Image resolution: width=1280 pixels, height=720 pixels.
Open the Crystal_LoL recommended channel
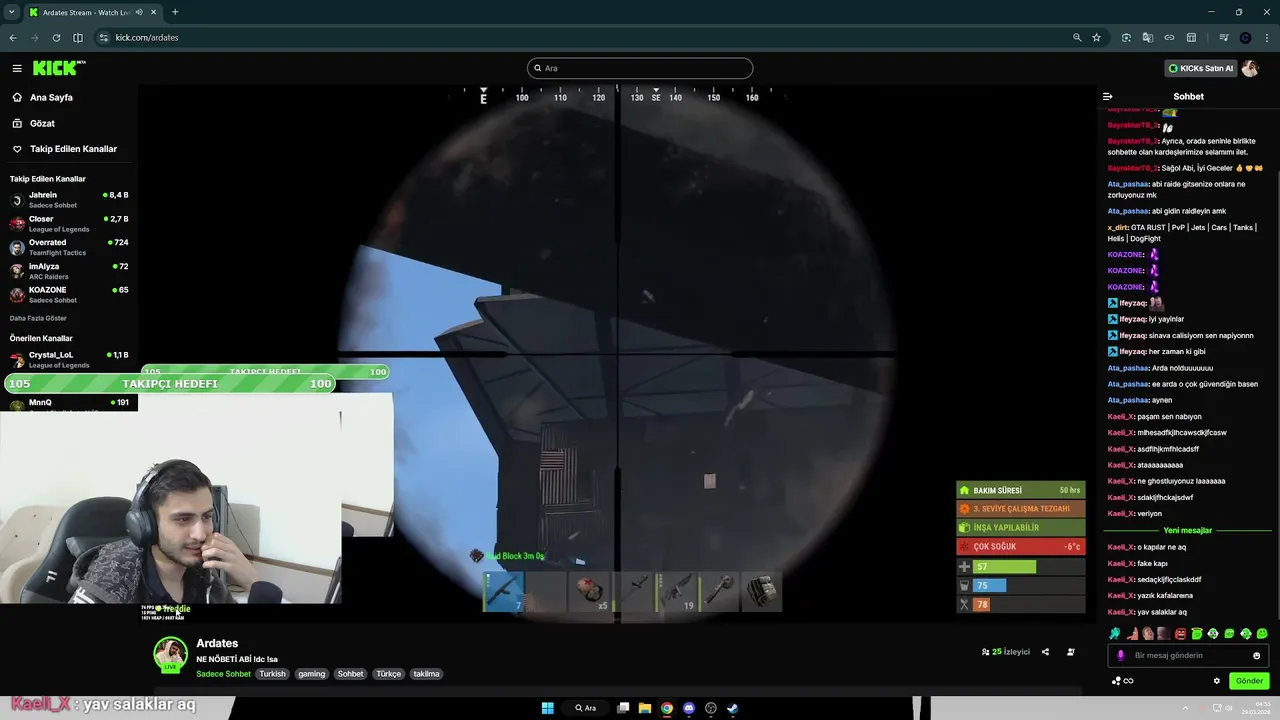pos(69,360)
